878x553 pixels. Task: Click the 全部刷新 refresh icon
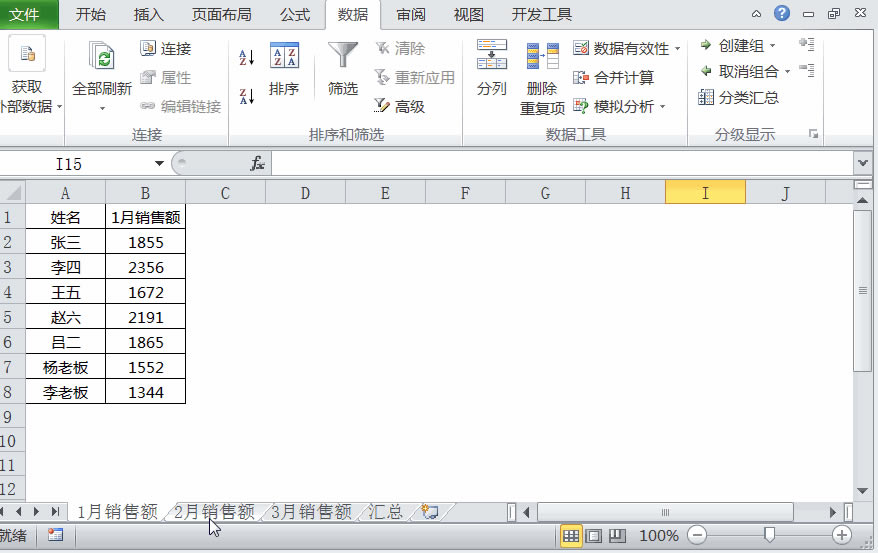click(101, 57)
